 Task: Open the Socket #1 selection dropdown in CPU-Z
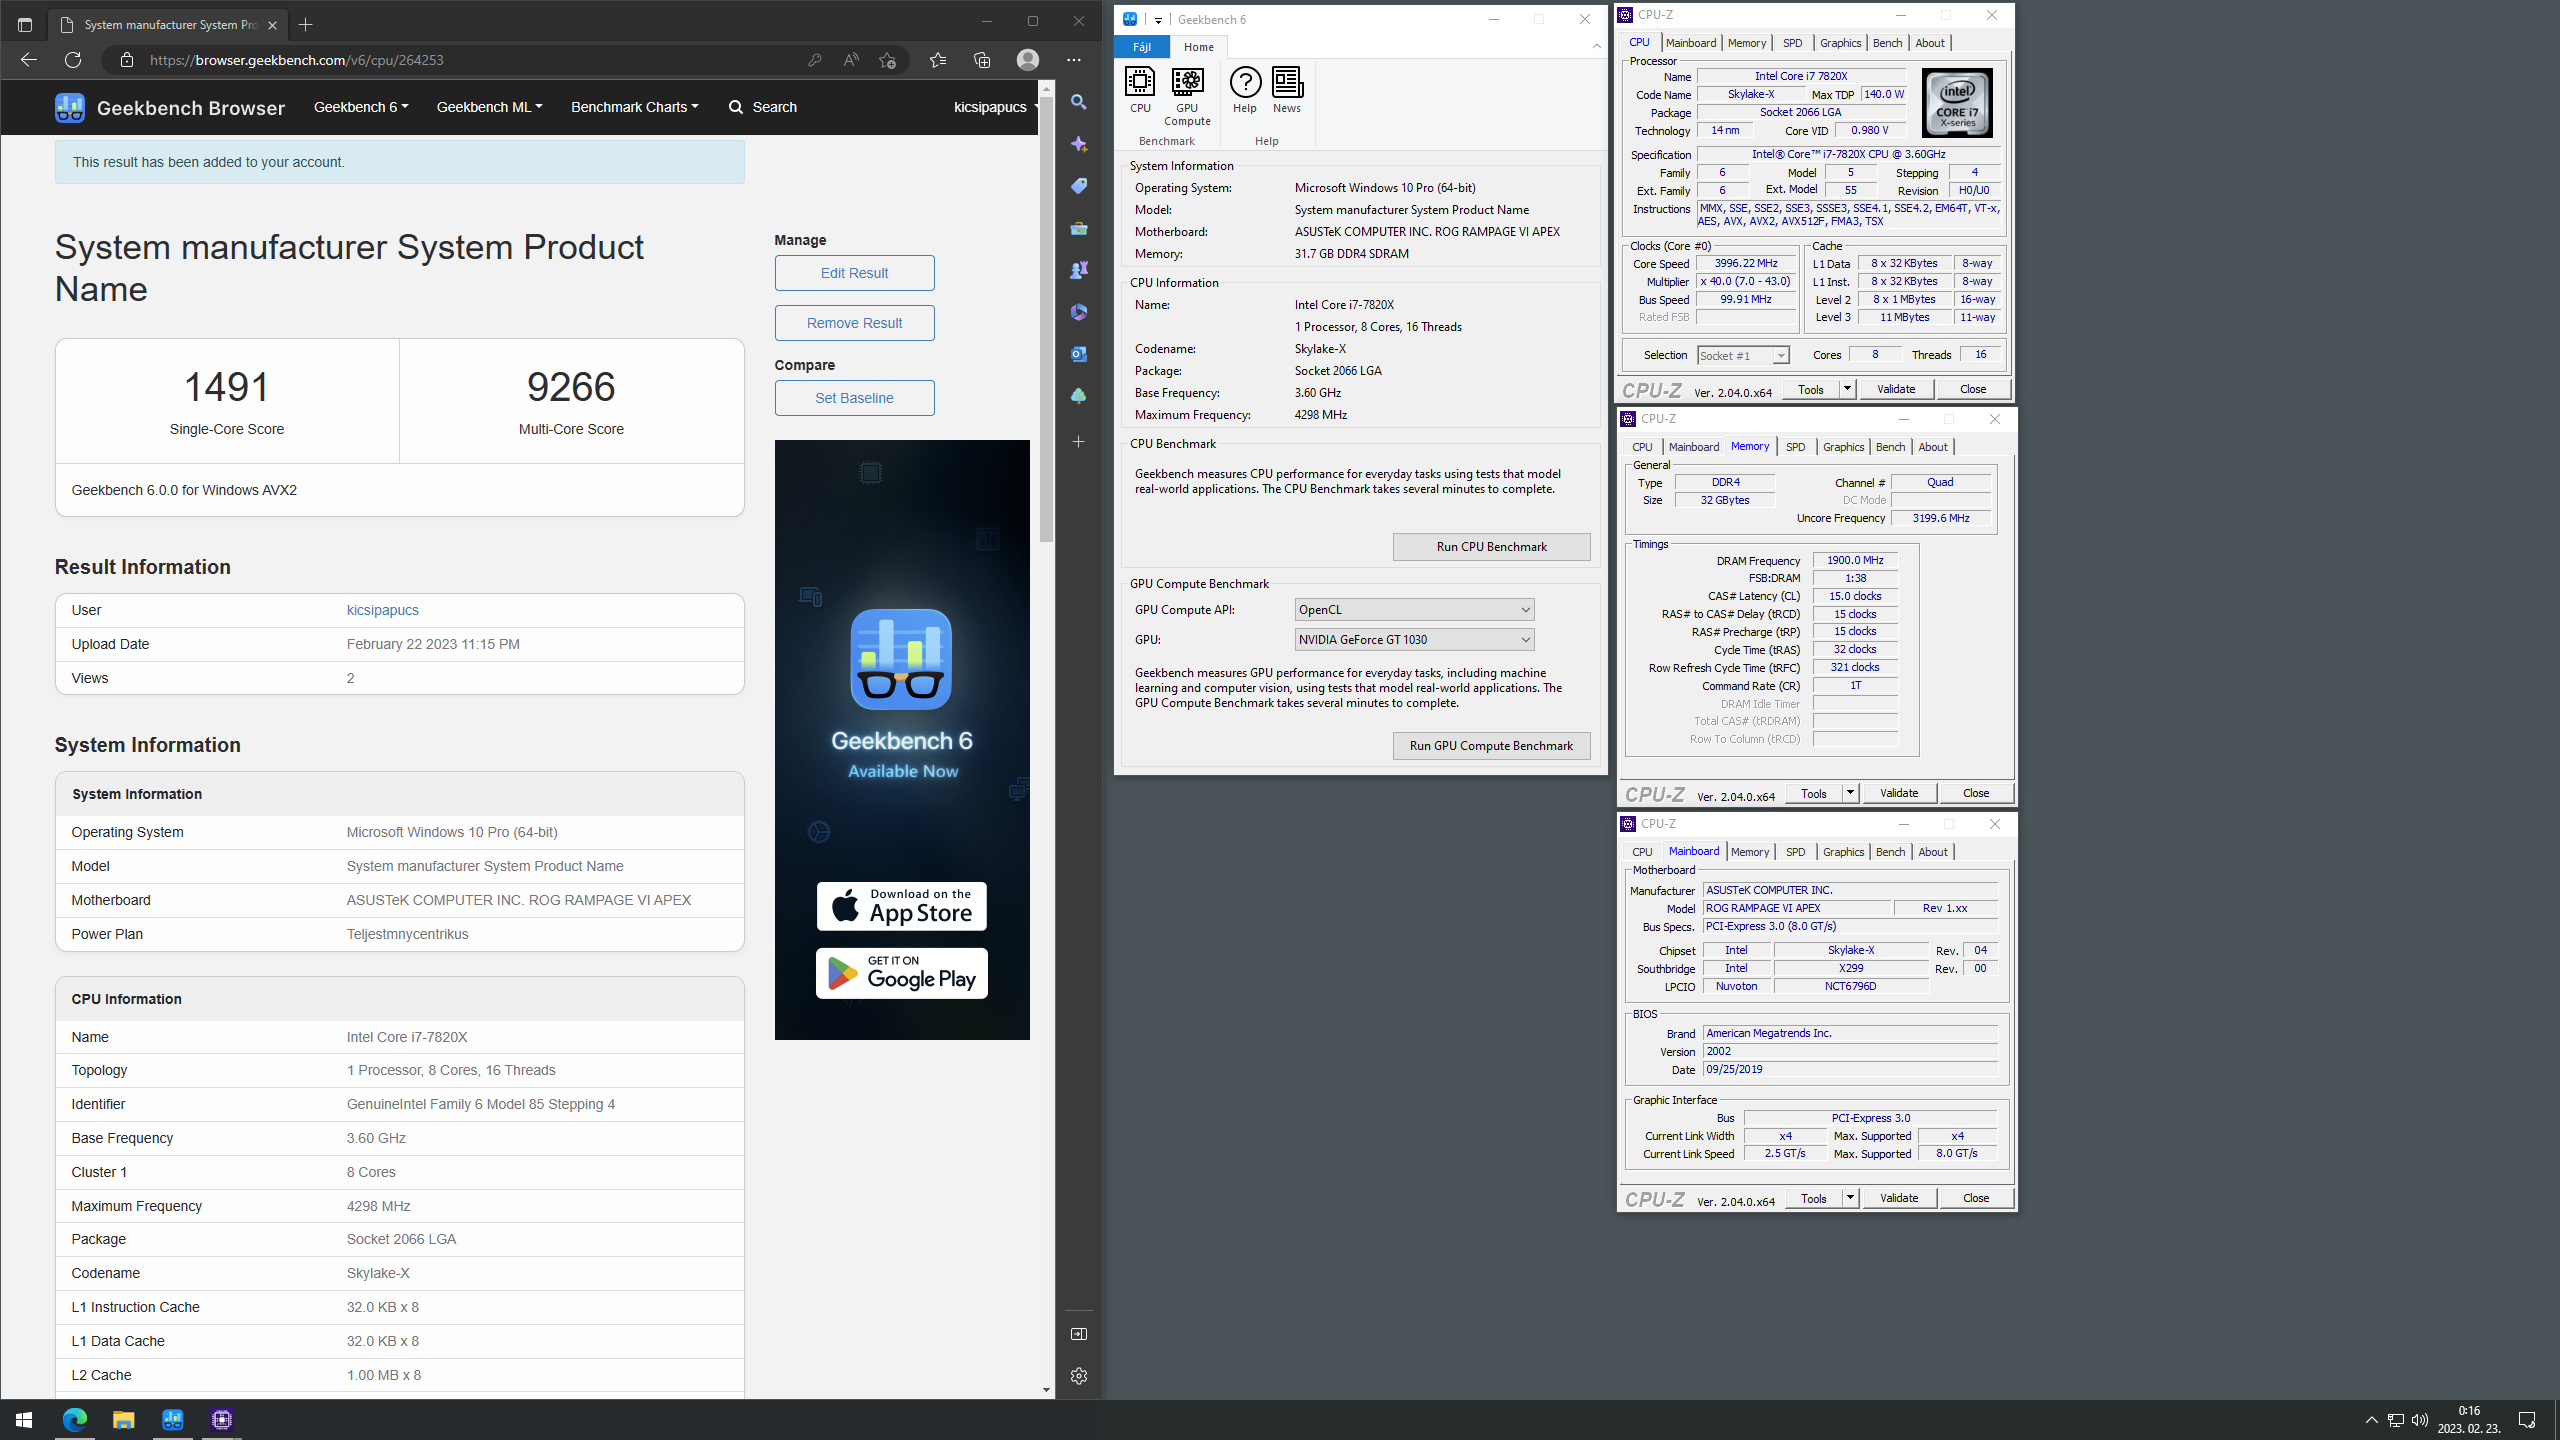[1743, 355]
